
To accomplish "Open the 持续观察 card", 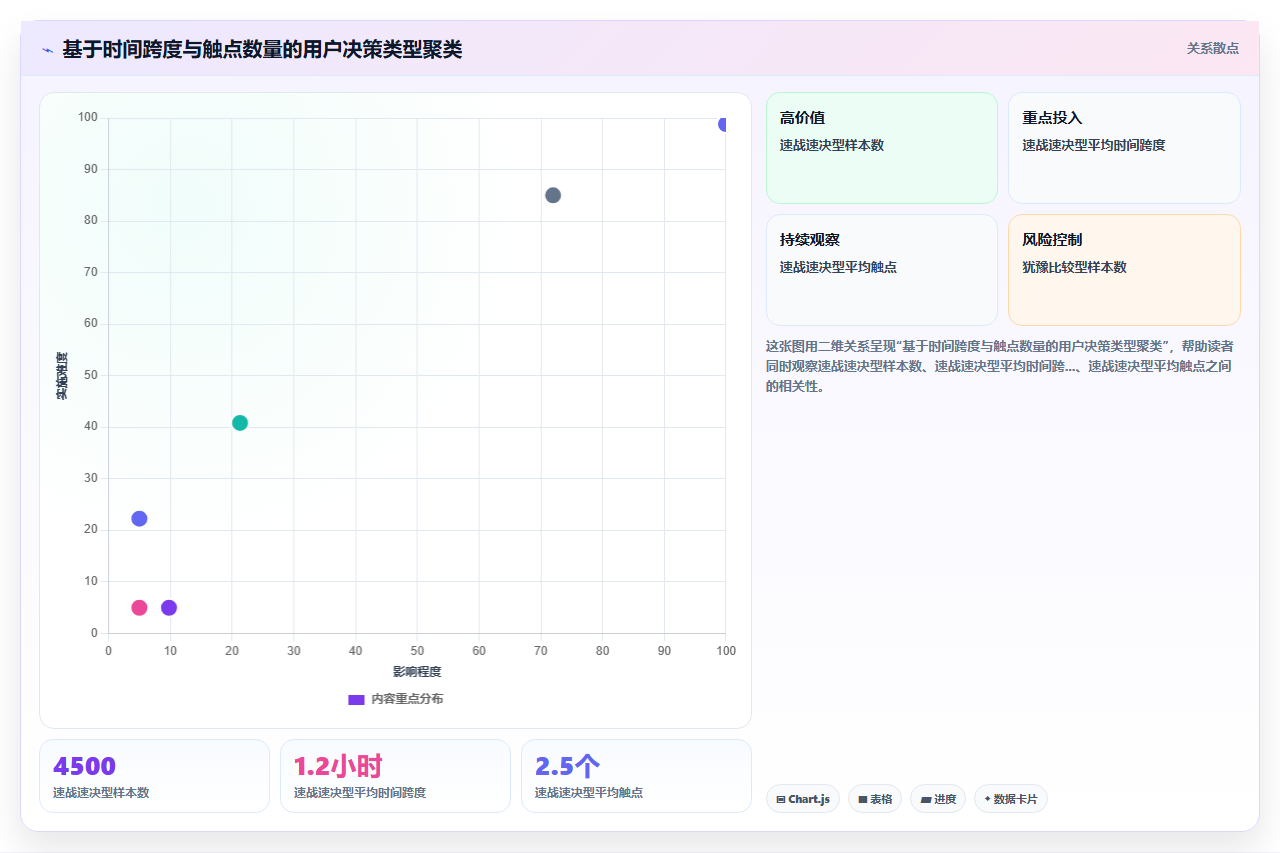I will pyautogui.click(x=882, y=270).
